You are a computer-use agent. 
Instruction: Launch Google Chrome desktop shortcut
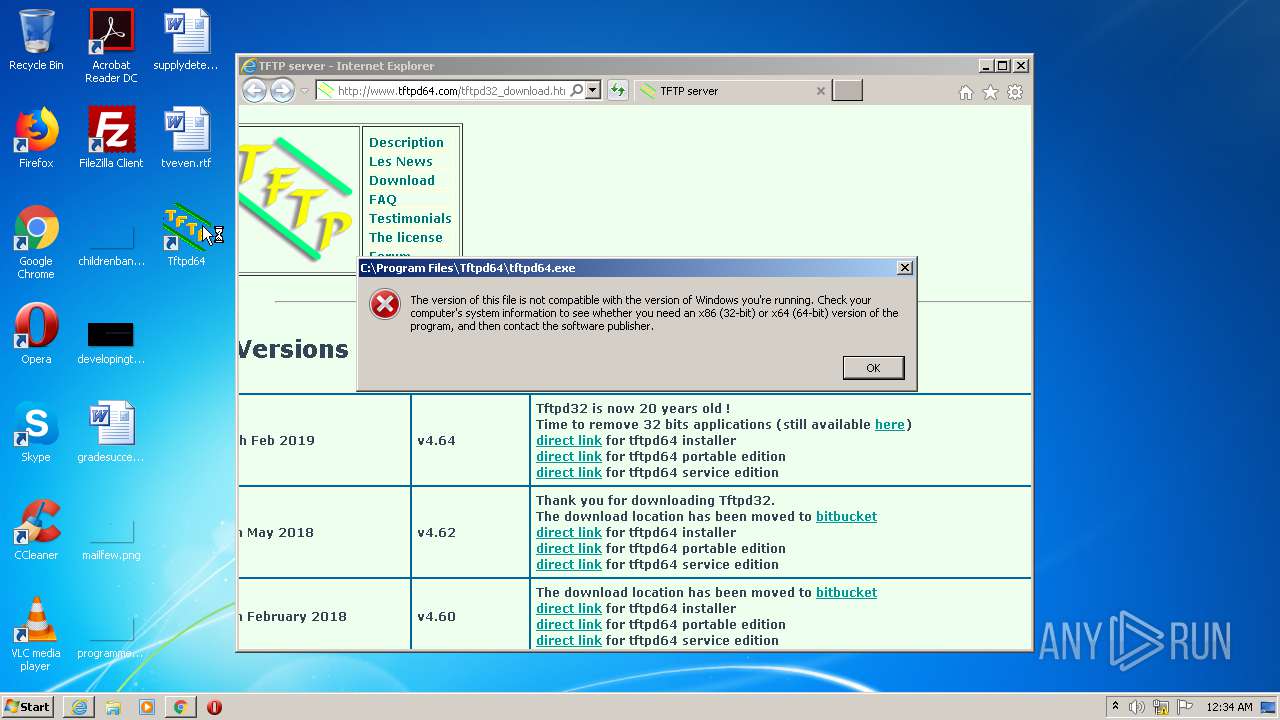click(x=36, y=242)
